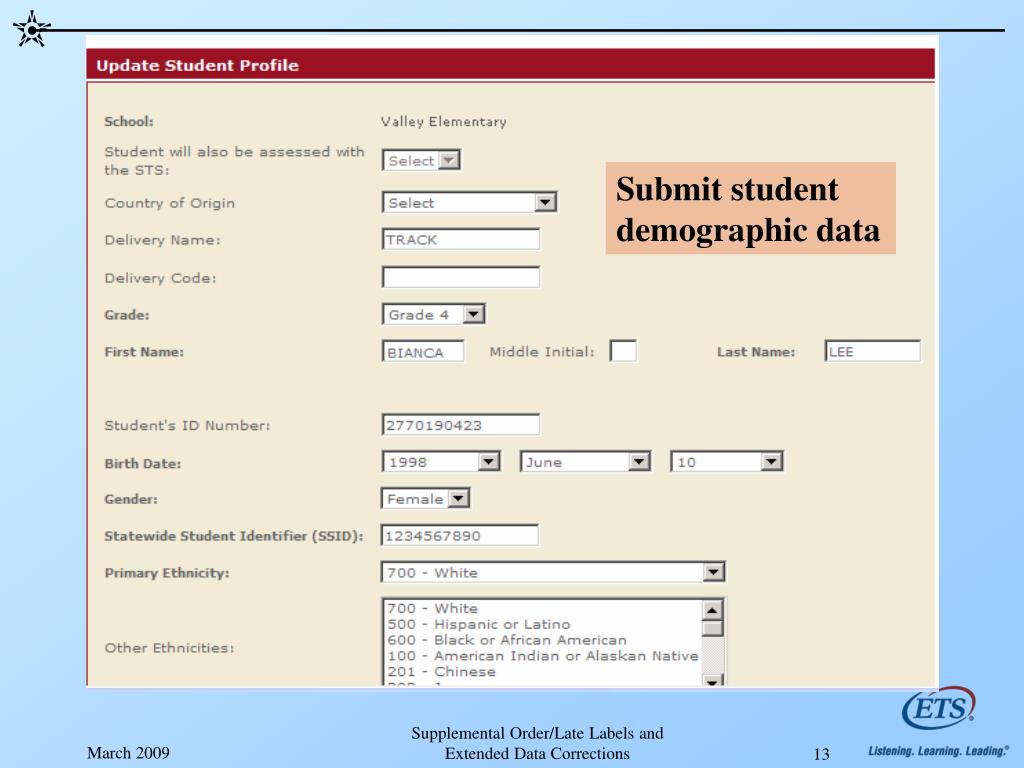This screenshot has width=1024, height=768.
Task: Click the 'Primary Ethnicity:' label
Action: (167, 573)
